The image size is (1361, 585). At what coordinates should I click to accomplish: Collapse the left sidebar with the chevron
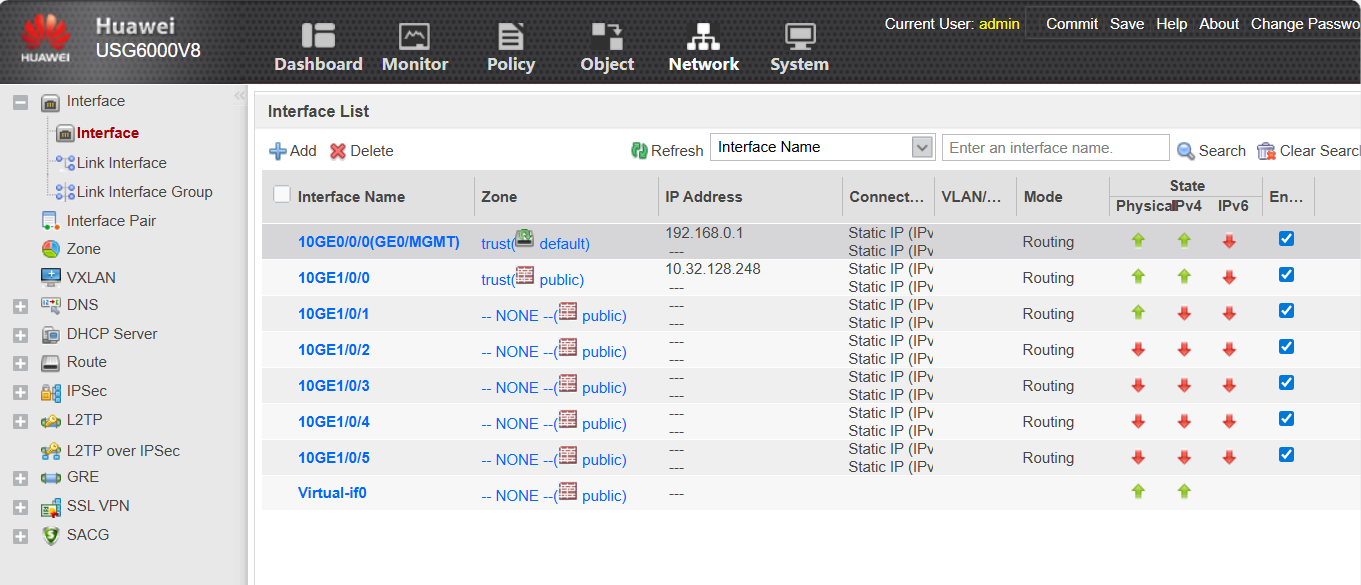coord(239,96)
